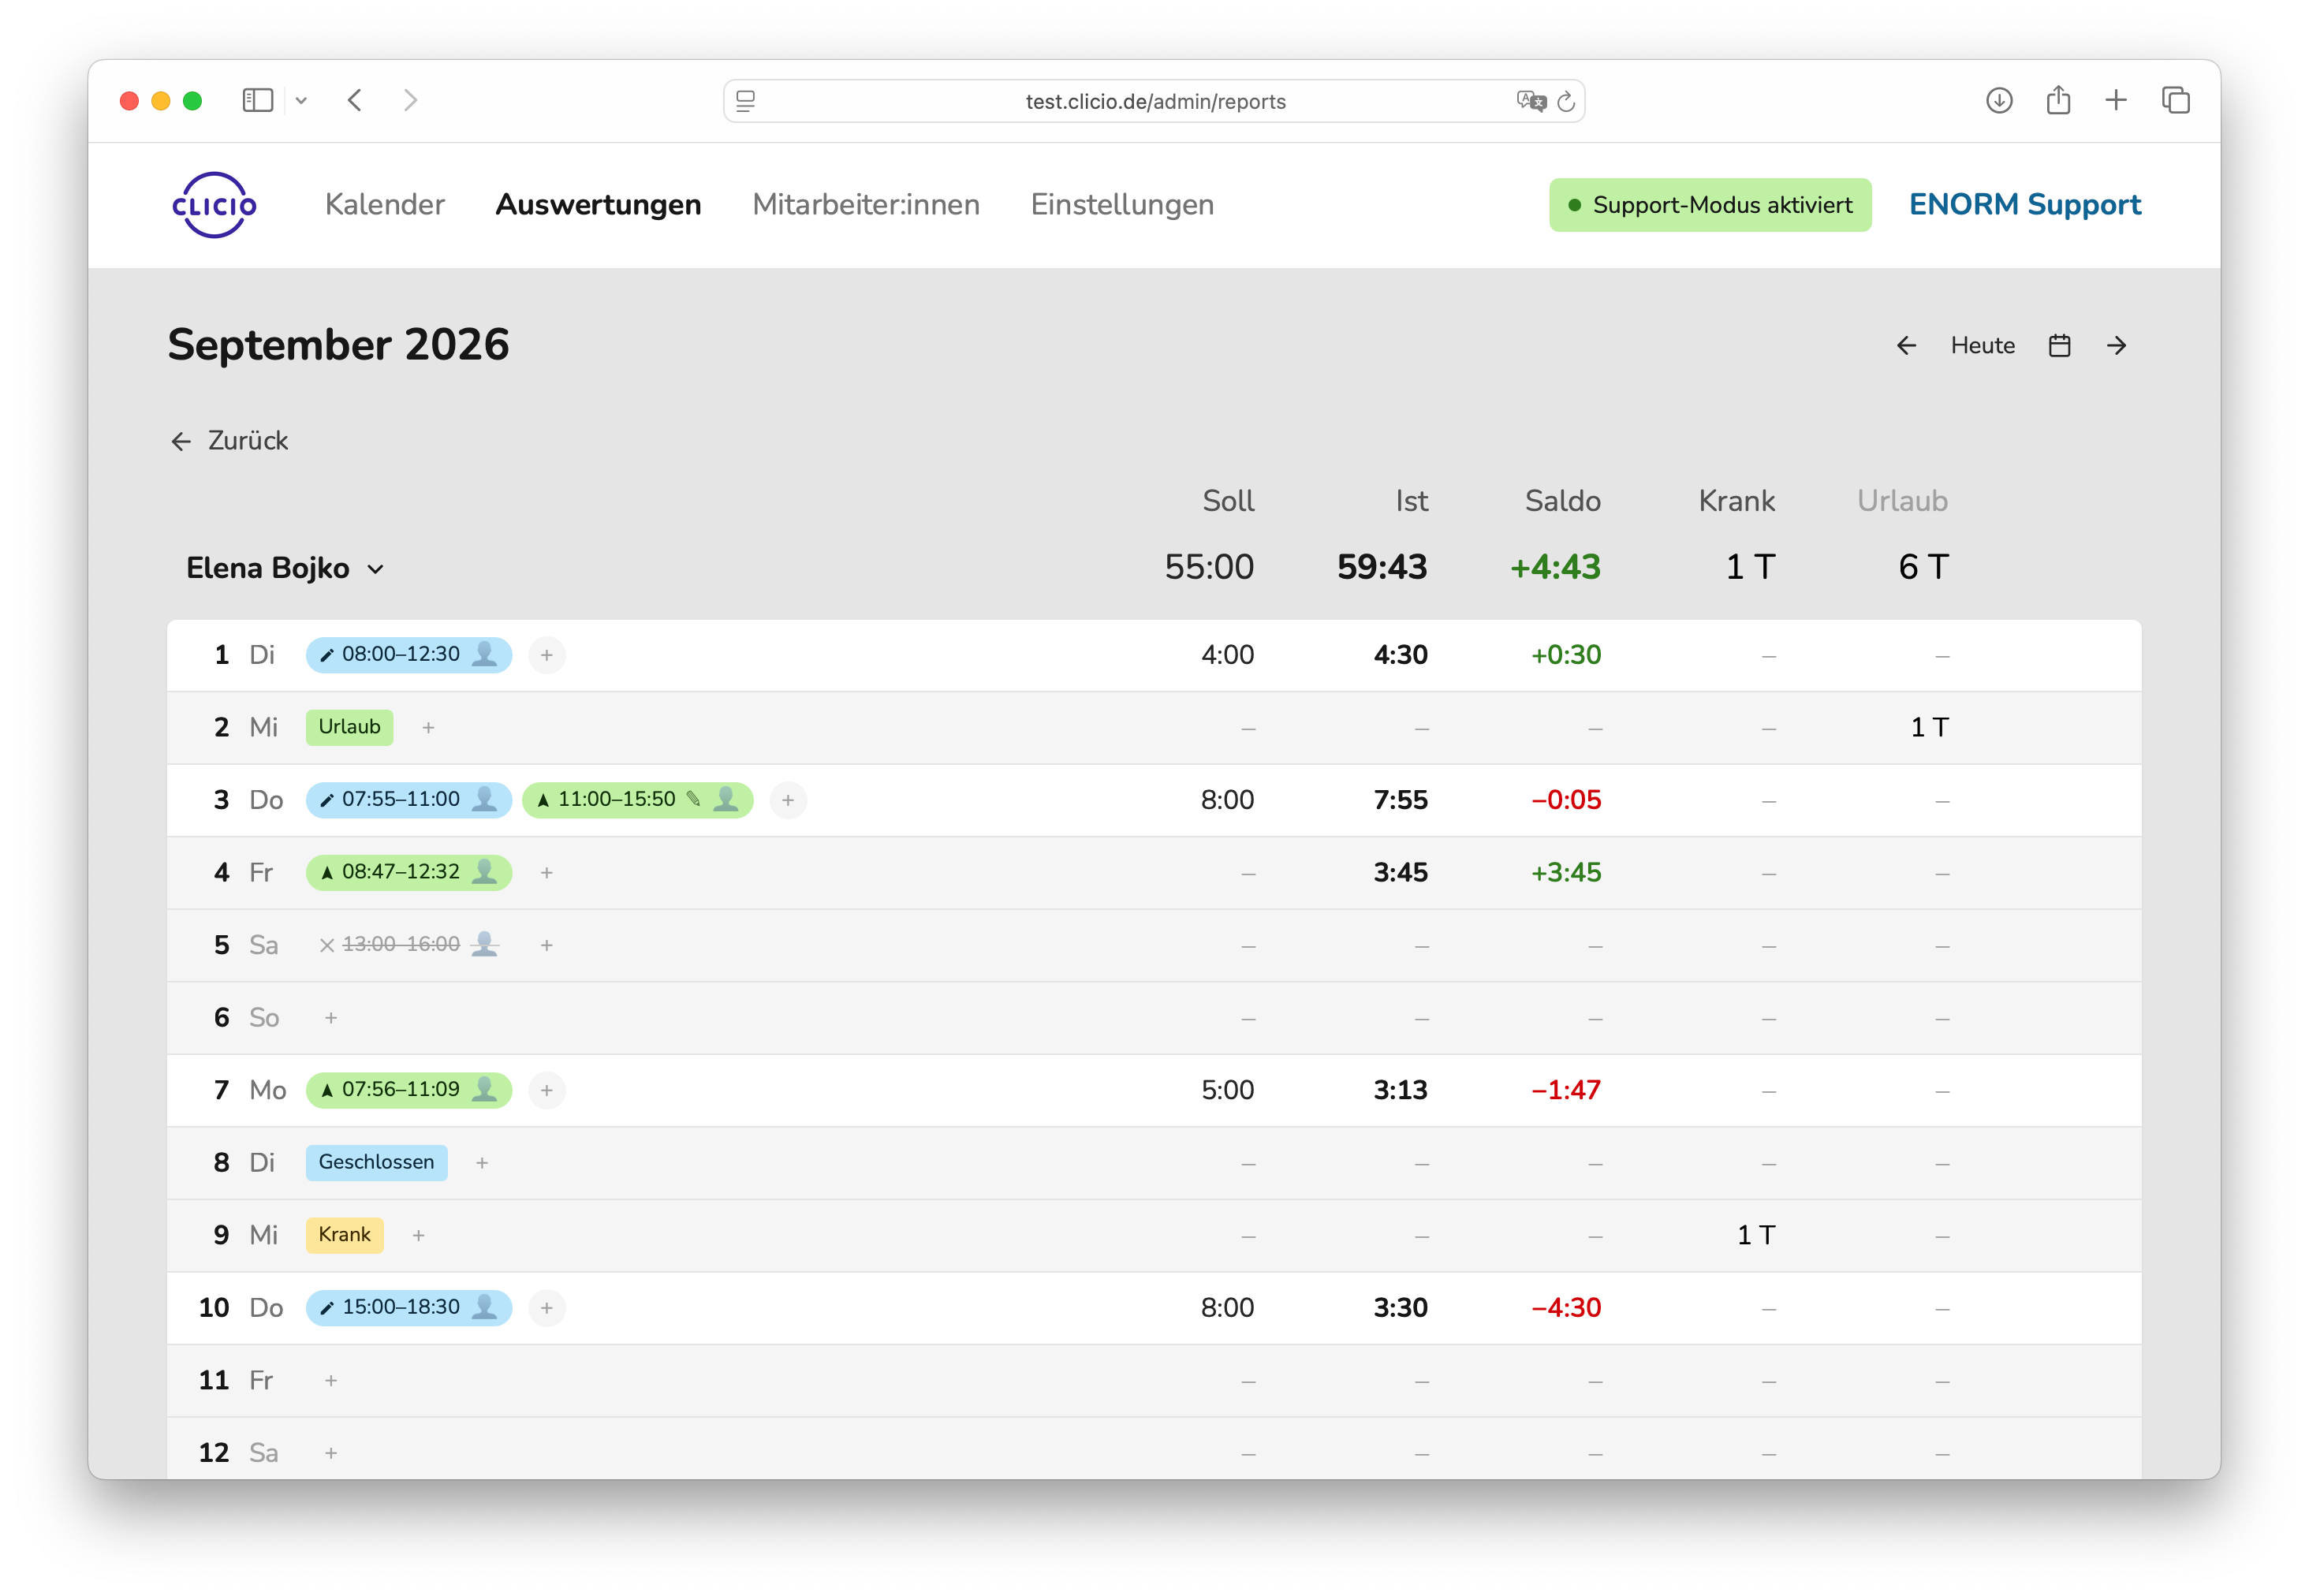Image resolution: width=2309 pixels, height=1596 pixels.
Task: Go to previous month arrow
Action: pos(1906,346)
